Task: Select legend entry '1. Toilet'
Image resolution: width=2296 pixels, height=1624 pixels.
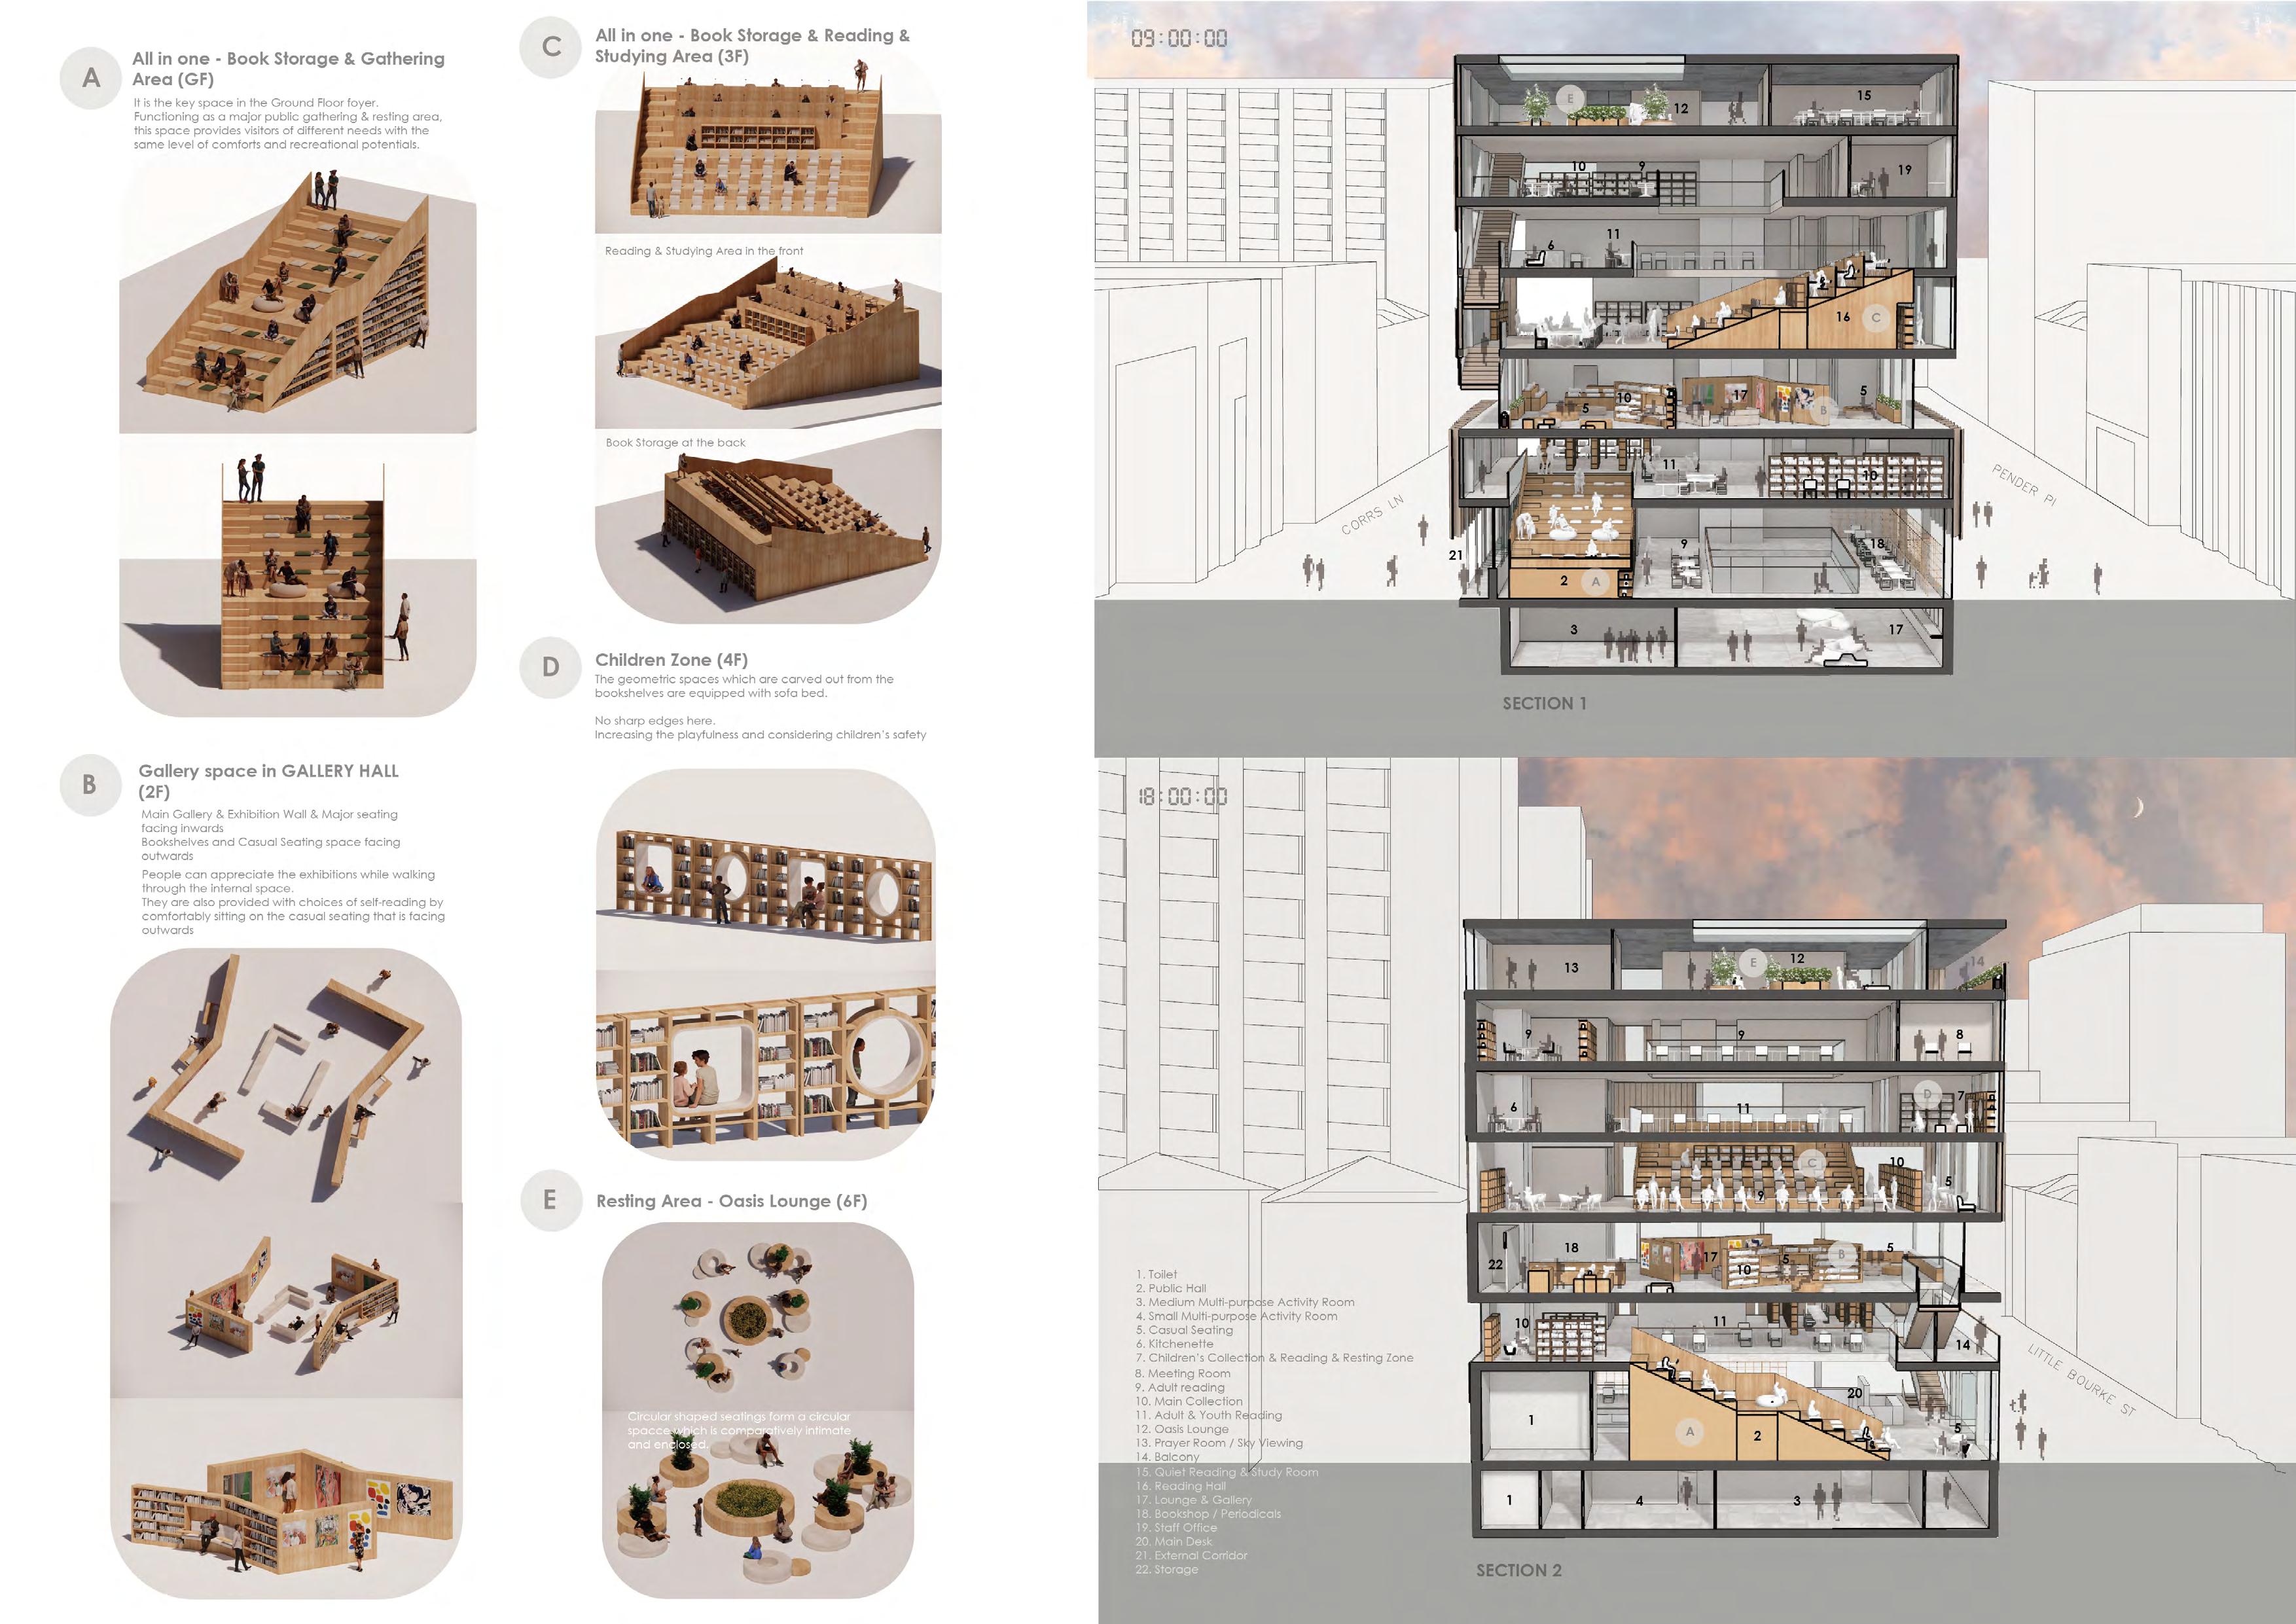Action: pos(1156,1274)
